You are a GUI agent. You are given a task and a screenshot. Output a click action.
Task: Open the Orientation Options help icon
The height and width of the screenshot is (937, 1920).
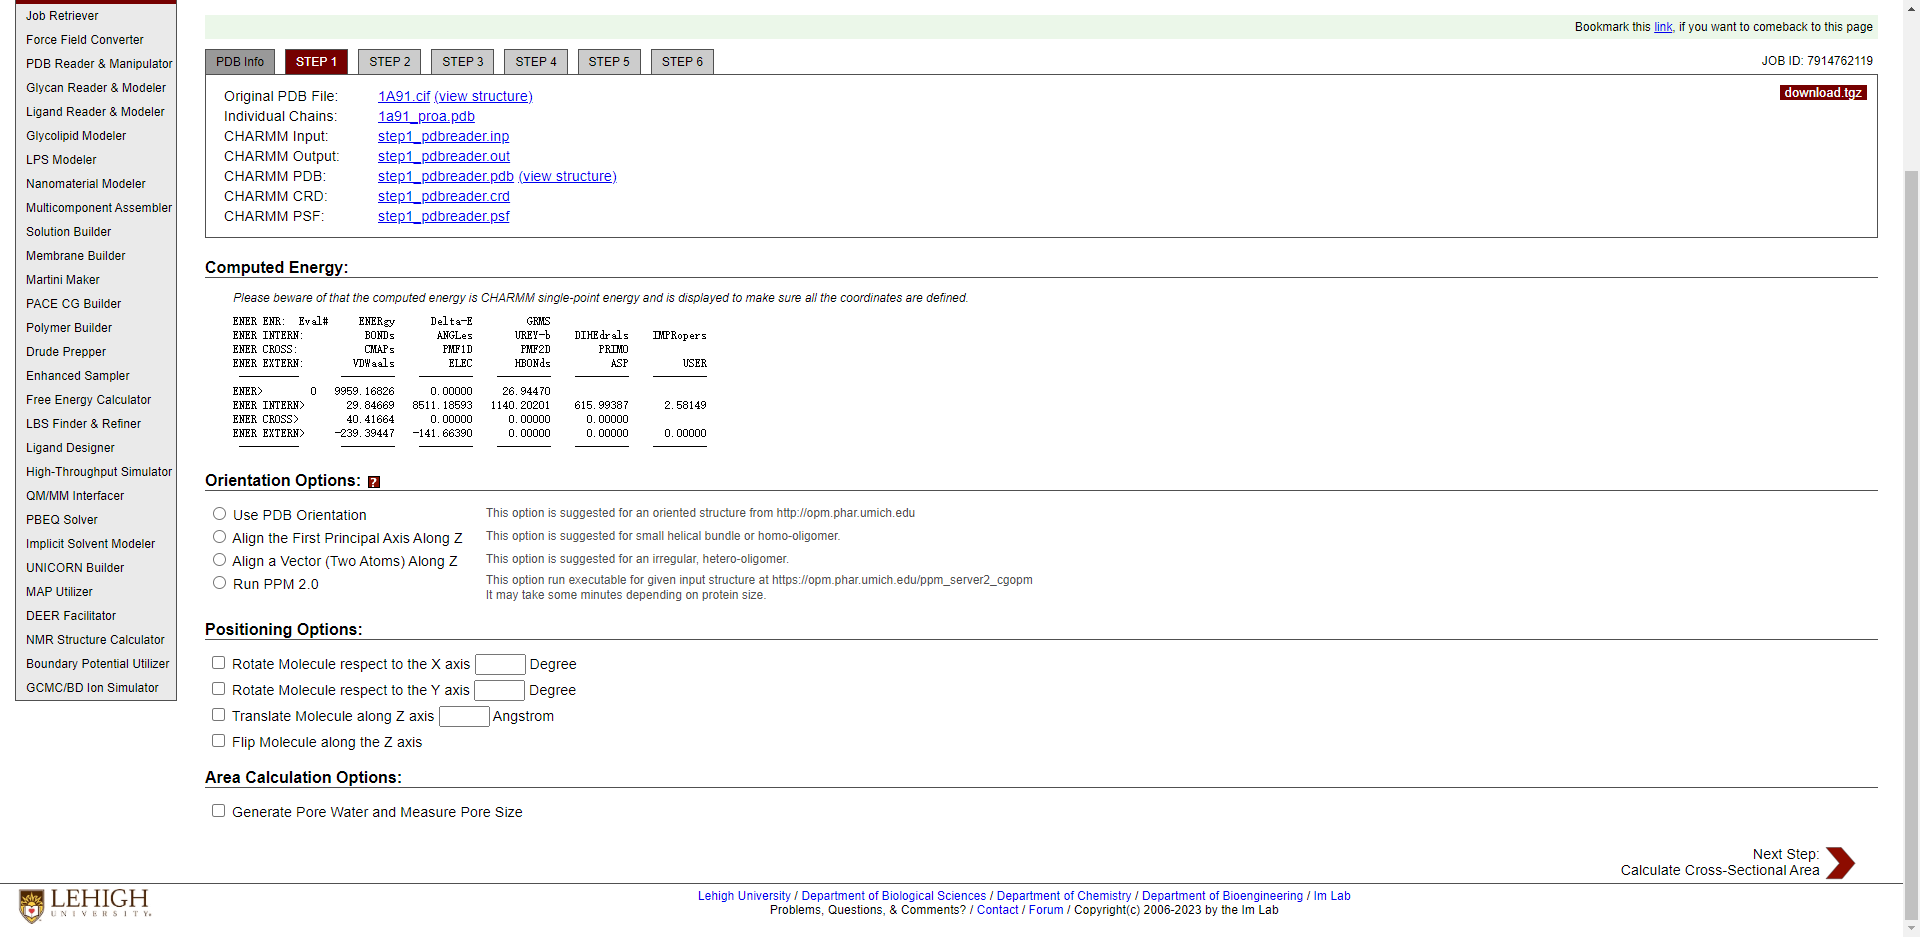tap(374, 481)
